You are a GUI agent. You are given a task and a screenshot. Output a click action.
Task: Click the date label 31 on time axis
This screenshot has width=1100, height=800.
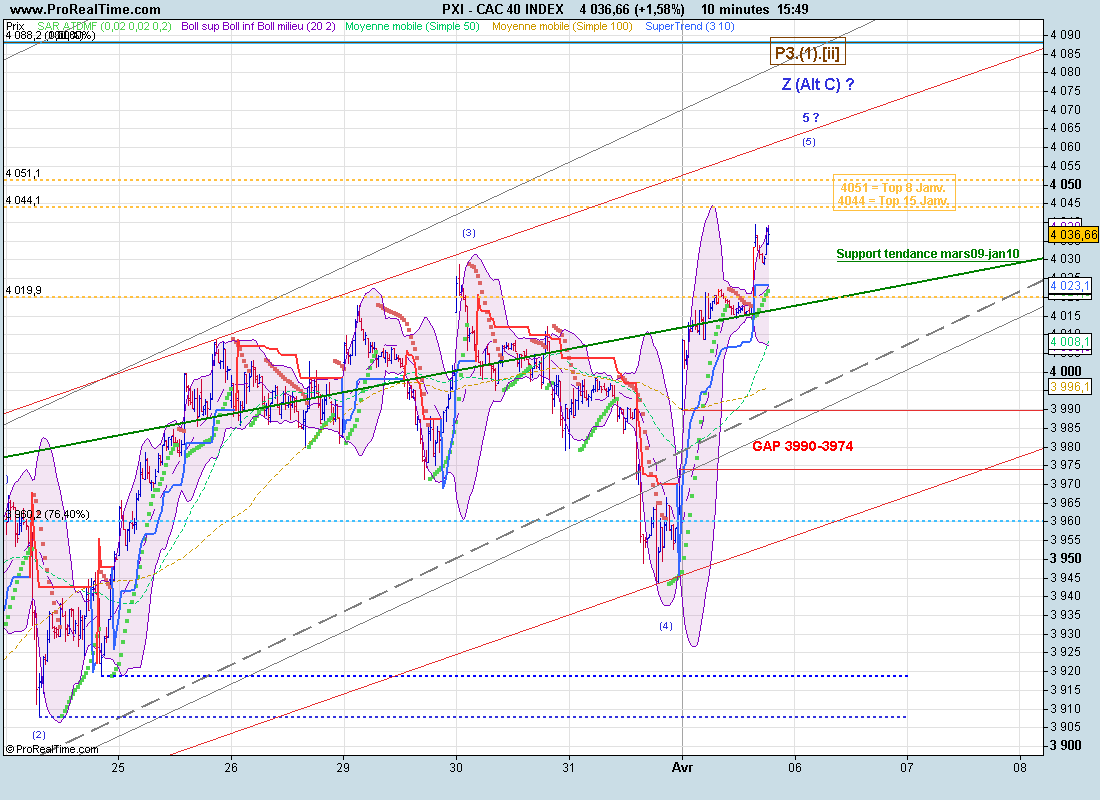(568, 767)
